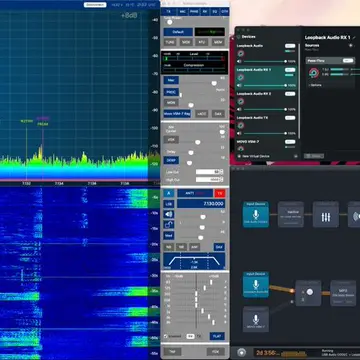Toggle the Loopback Audio RX 1 switch

[290, 70]
